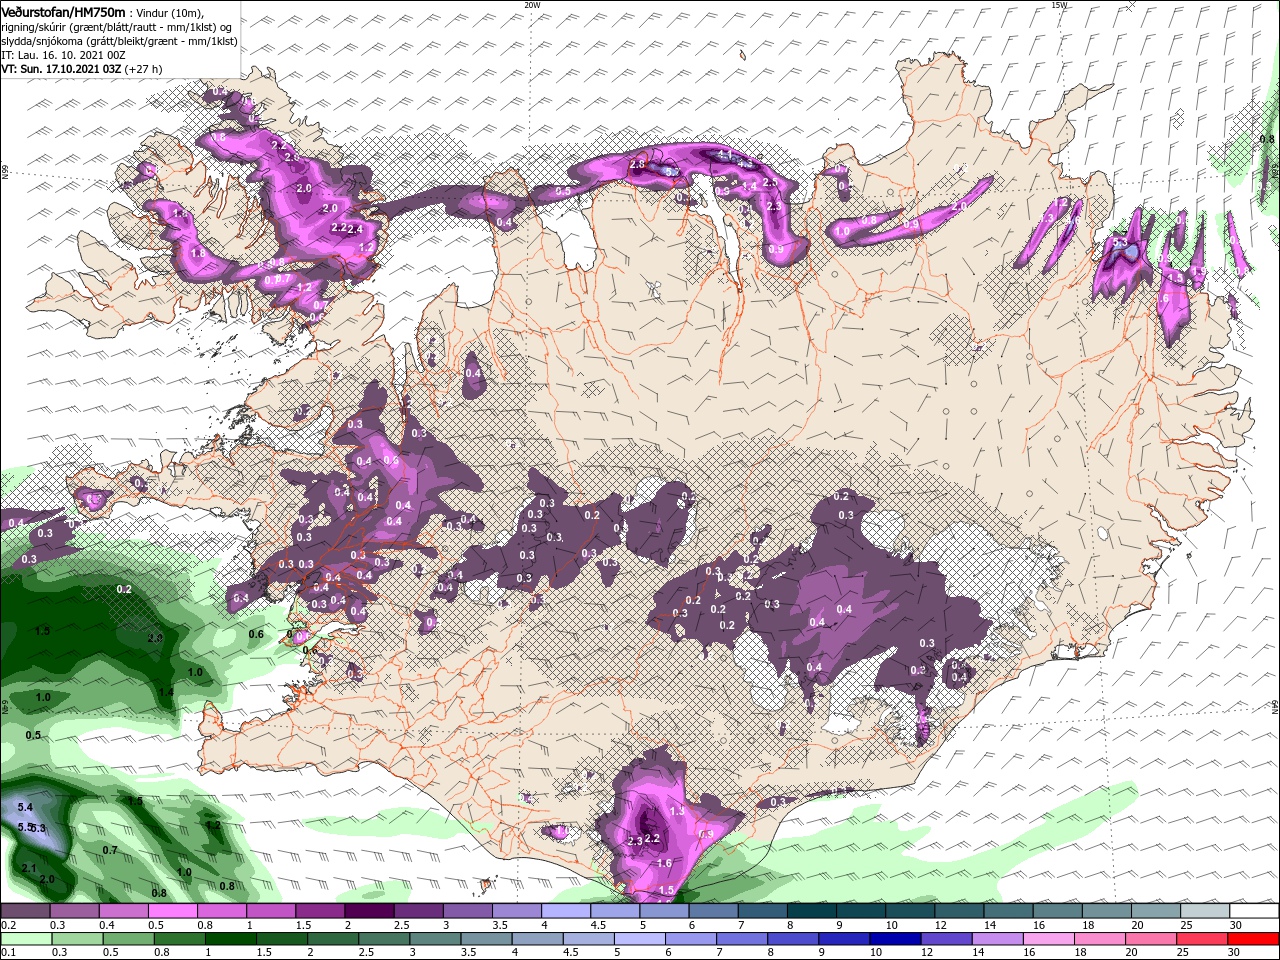Select the dark teal 8 snow swatch
Screen dimensions: 1280x960
812,911
